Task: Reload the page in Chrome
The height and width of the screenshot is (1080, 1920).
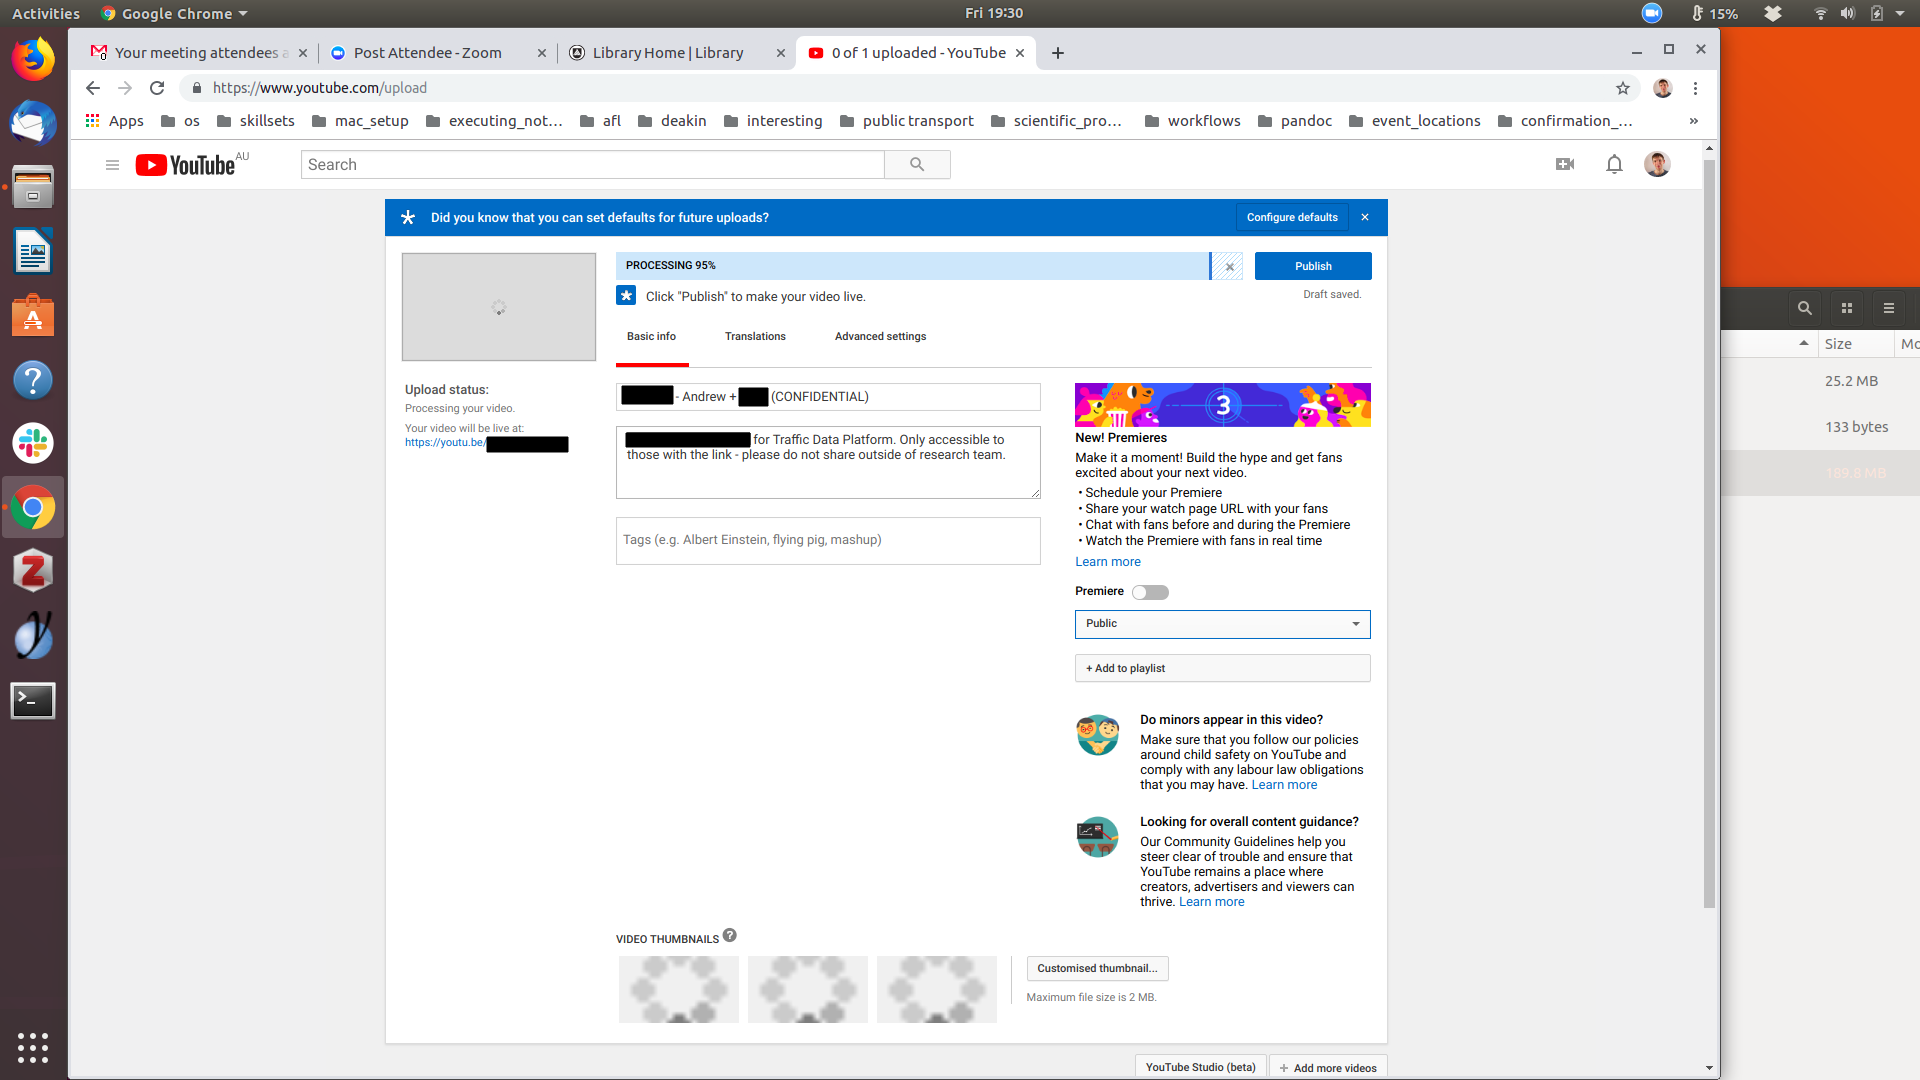Action: click(157, 88)
